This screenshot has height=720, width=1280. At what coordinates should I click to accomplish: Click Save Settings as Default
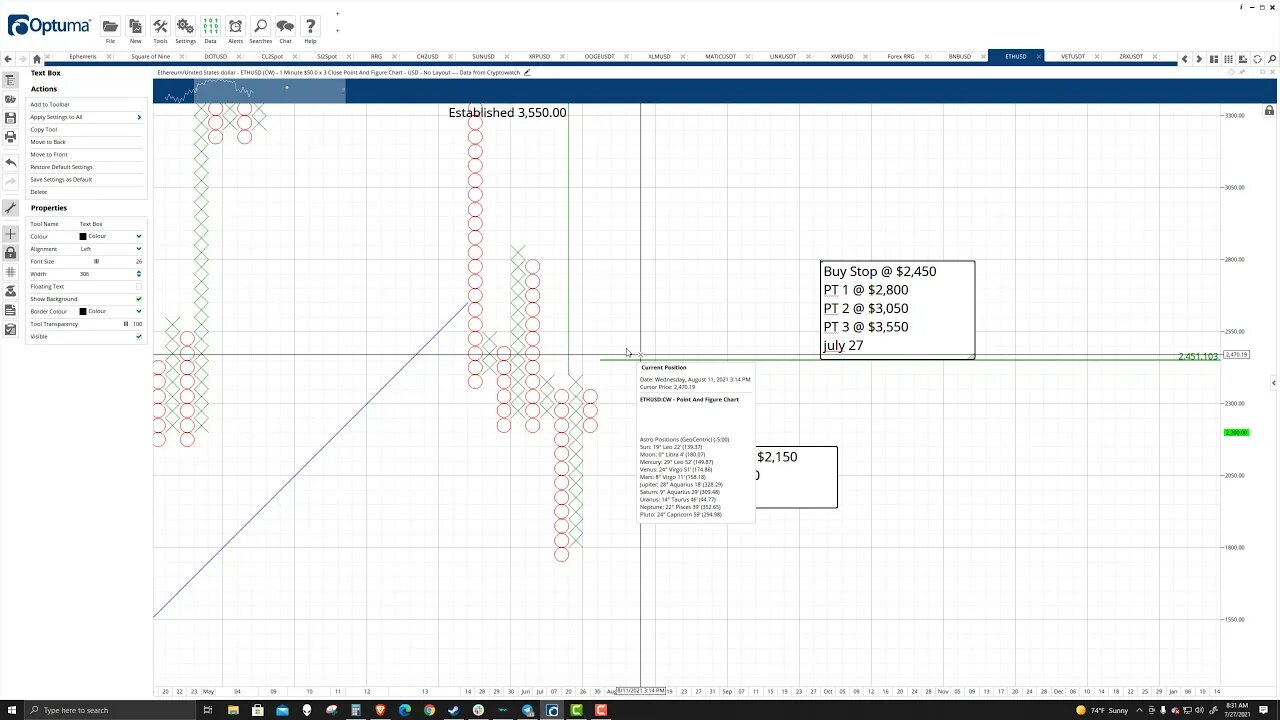click(61, 179)
